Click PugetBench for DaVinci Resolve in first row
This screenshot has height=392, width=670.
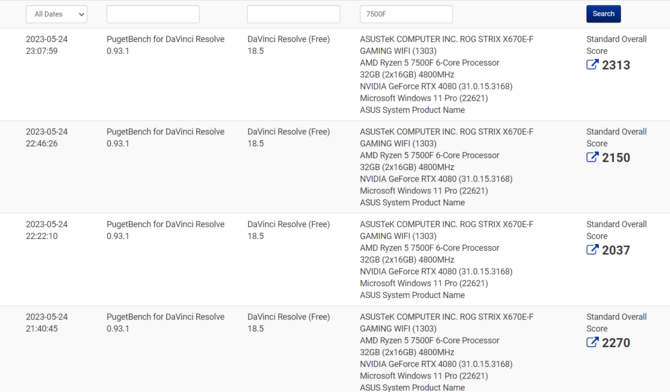click(x=165, y=39)
